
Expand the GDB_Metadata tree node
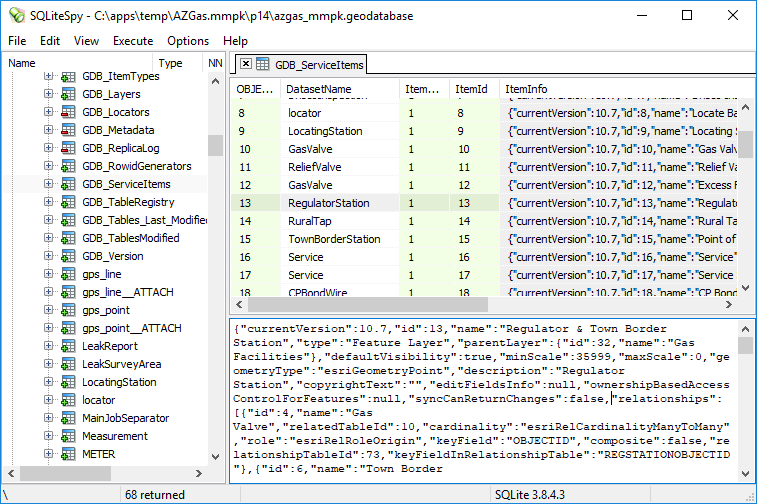(48, 130)
